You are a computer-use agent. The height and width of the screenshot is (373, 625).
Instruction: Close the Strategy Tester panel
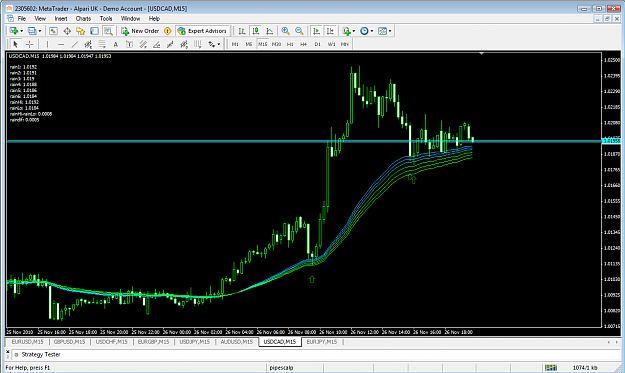point(8,351)
